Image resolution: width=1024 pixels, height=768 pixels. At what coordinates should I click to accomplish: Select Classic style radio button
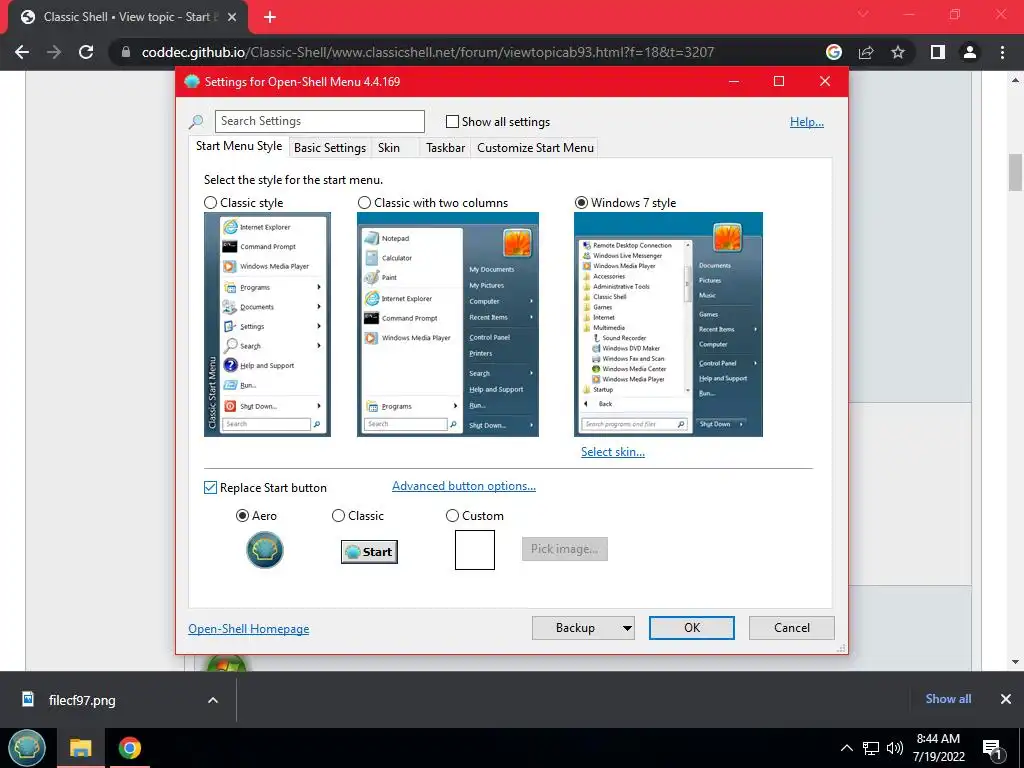point(210,203)
